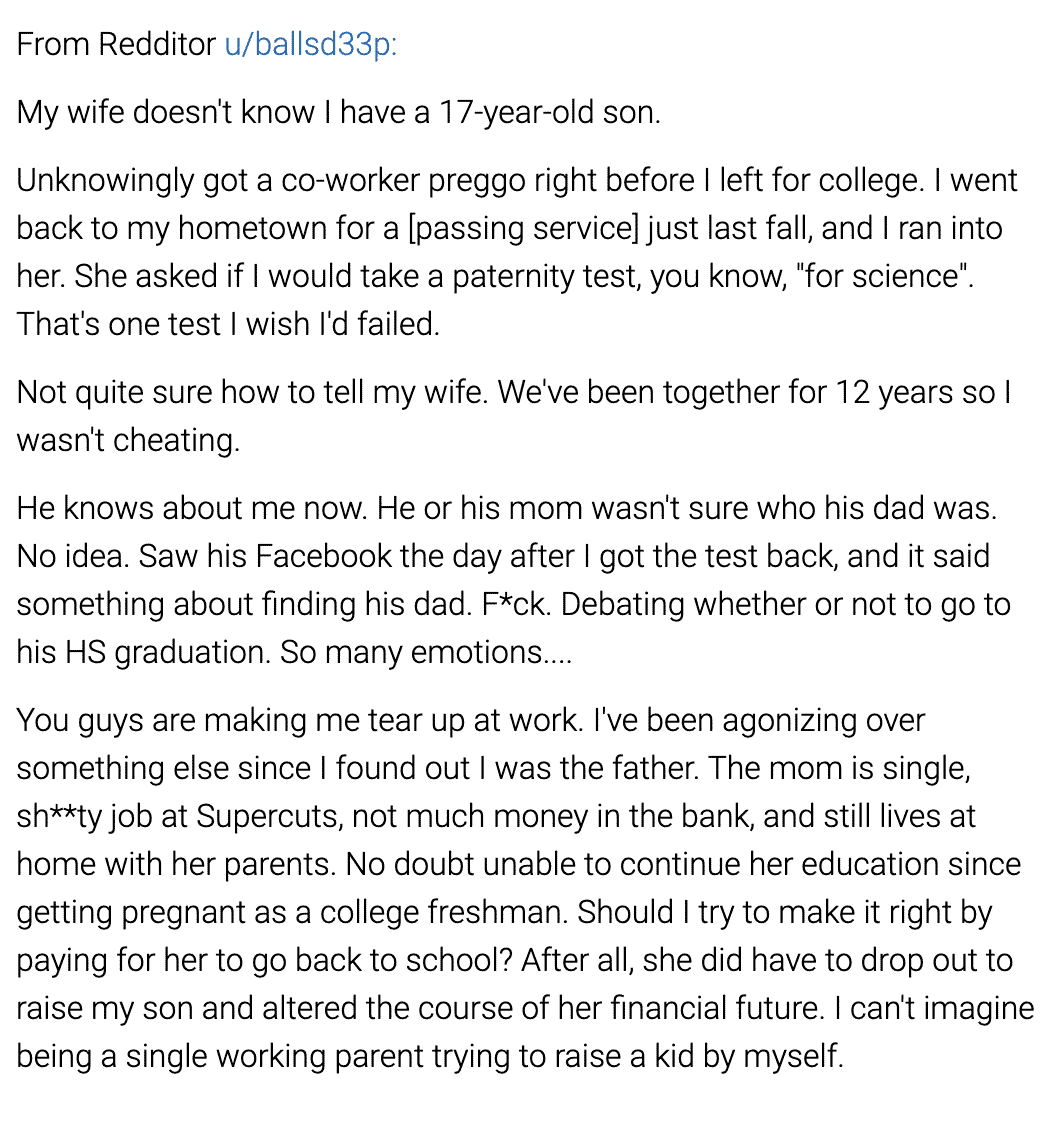Open the u/ballsd33p Redditor profile link
Viewport: 1054px width, 1122px height.
click(x=311, y=44)
